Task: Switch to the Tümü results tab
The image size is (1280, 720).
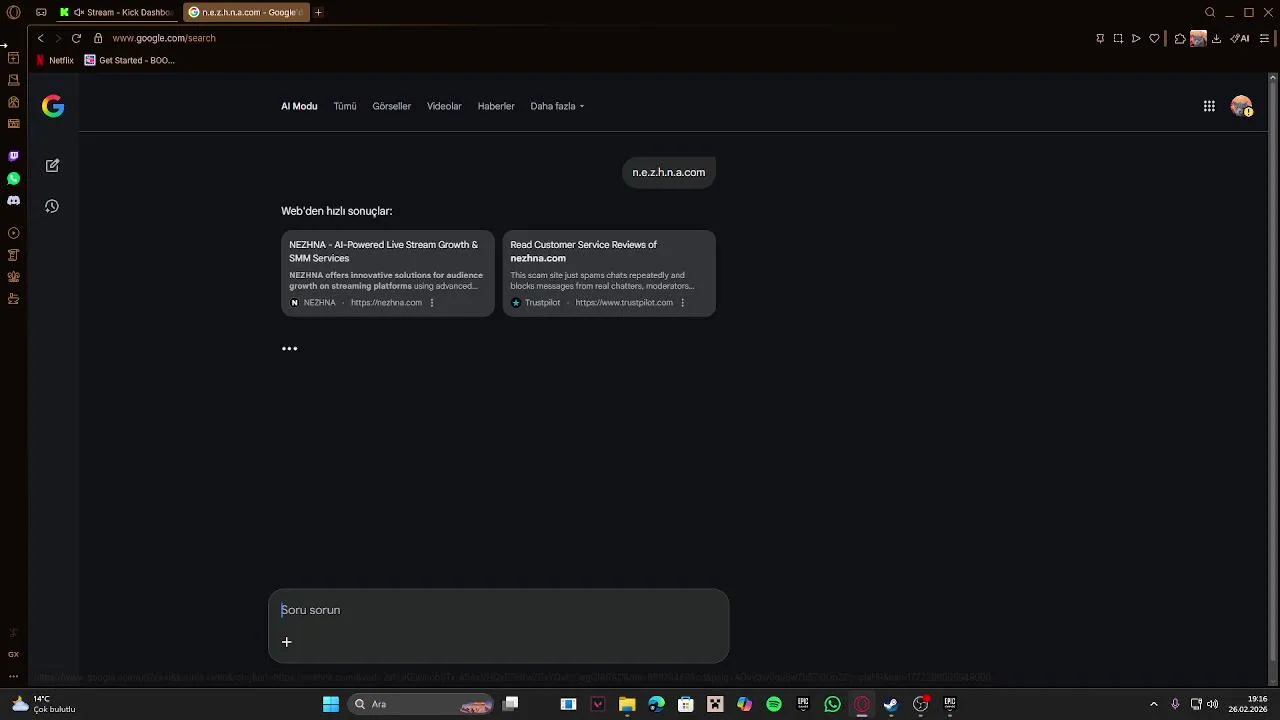Action: click(345, 106)
